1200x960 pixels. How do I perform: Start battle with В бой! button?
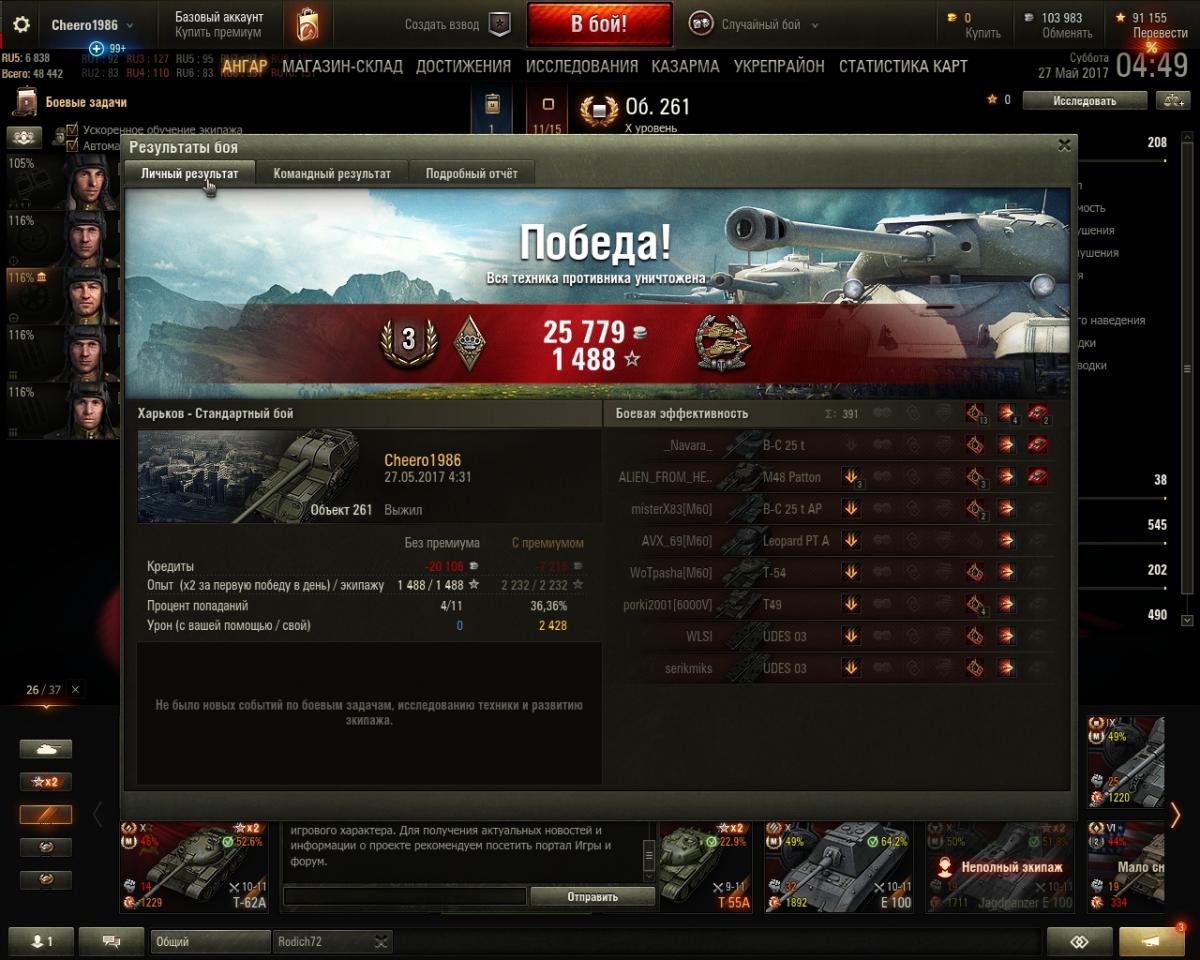click(x=599, y=25)
